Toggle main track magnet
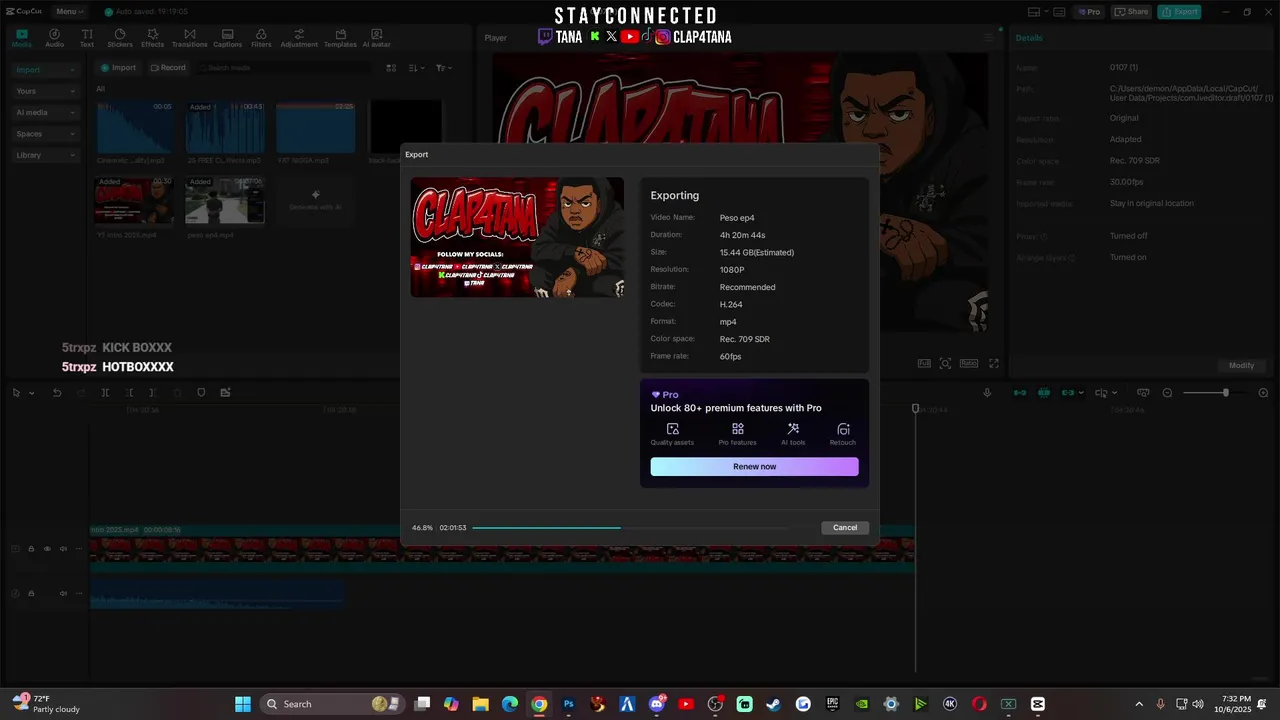 click(1020, 393)
